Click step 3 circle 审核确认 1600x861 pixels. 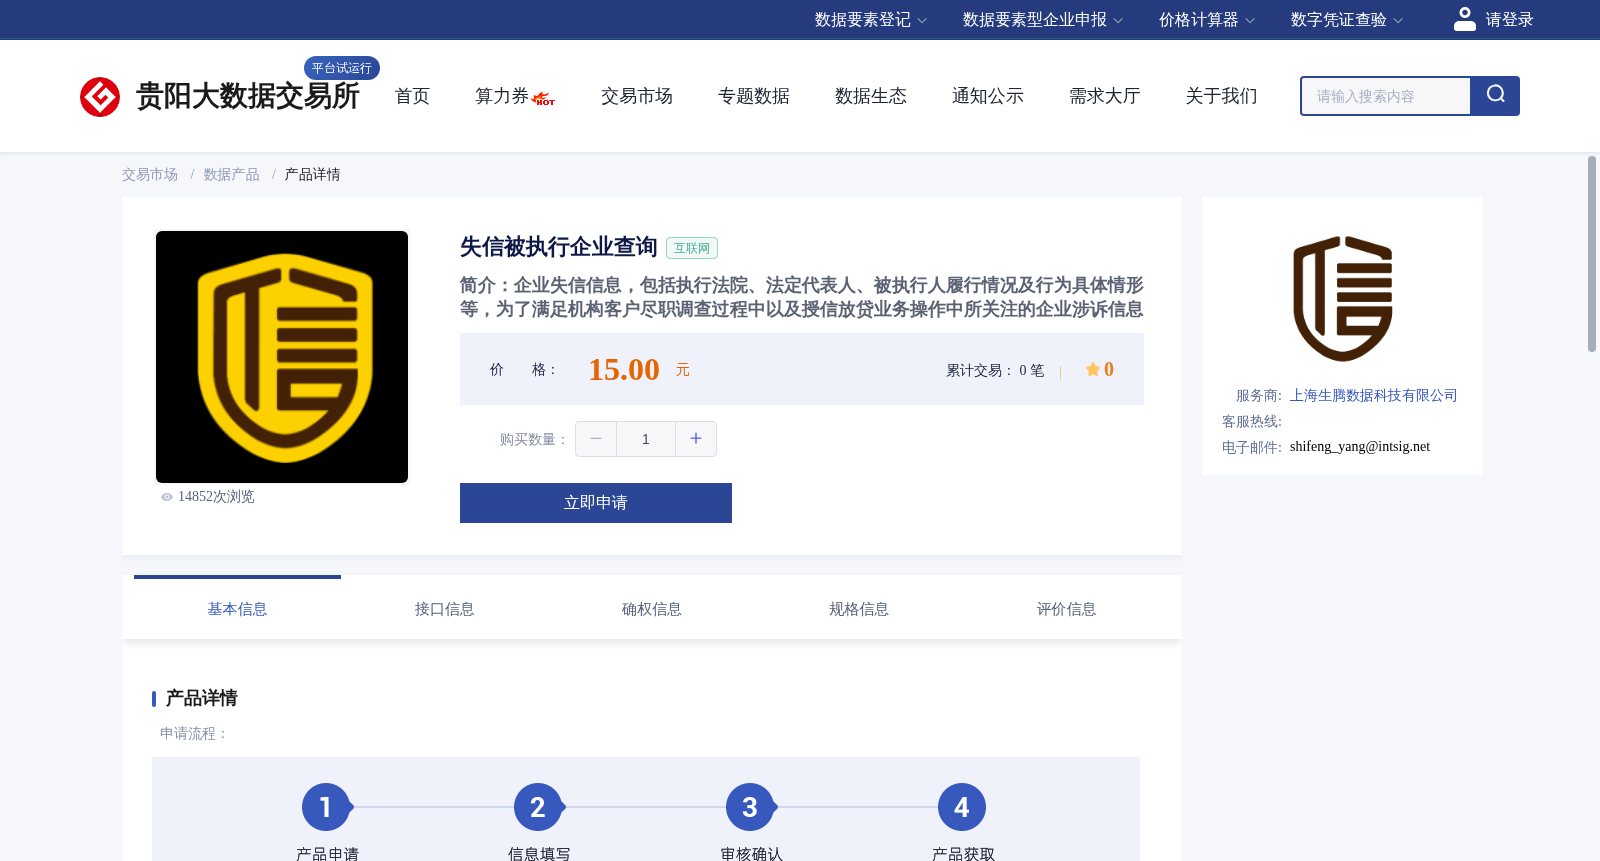click(750, 807)
